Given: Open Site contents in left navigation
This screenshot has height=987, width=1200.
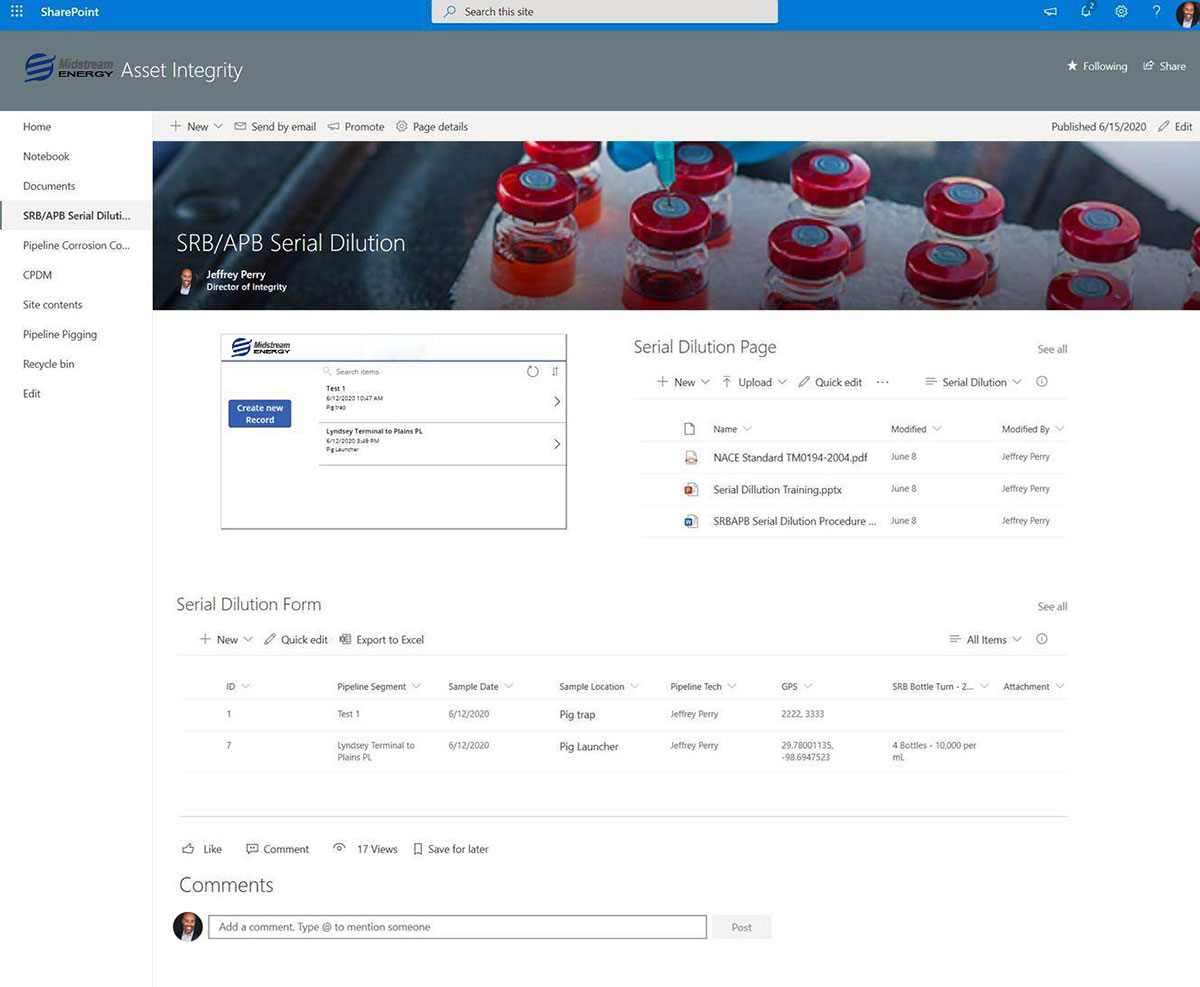Looking at the screenshot, I should (x=53, y=304).
